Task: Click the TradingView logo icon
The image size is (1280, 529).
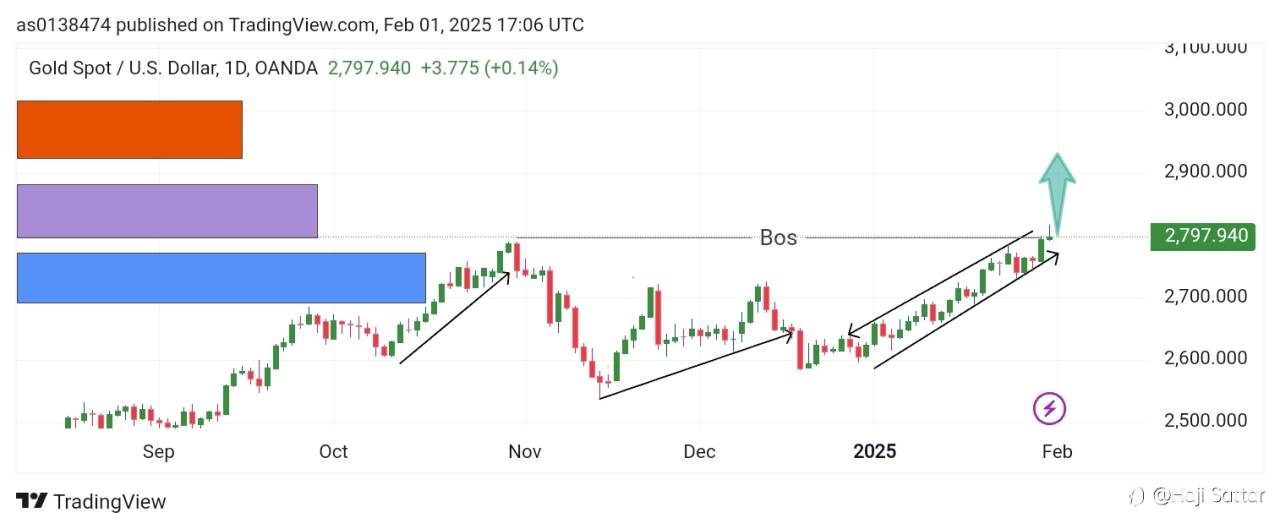Action: pyautogui.click(x=31, y=501)
